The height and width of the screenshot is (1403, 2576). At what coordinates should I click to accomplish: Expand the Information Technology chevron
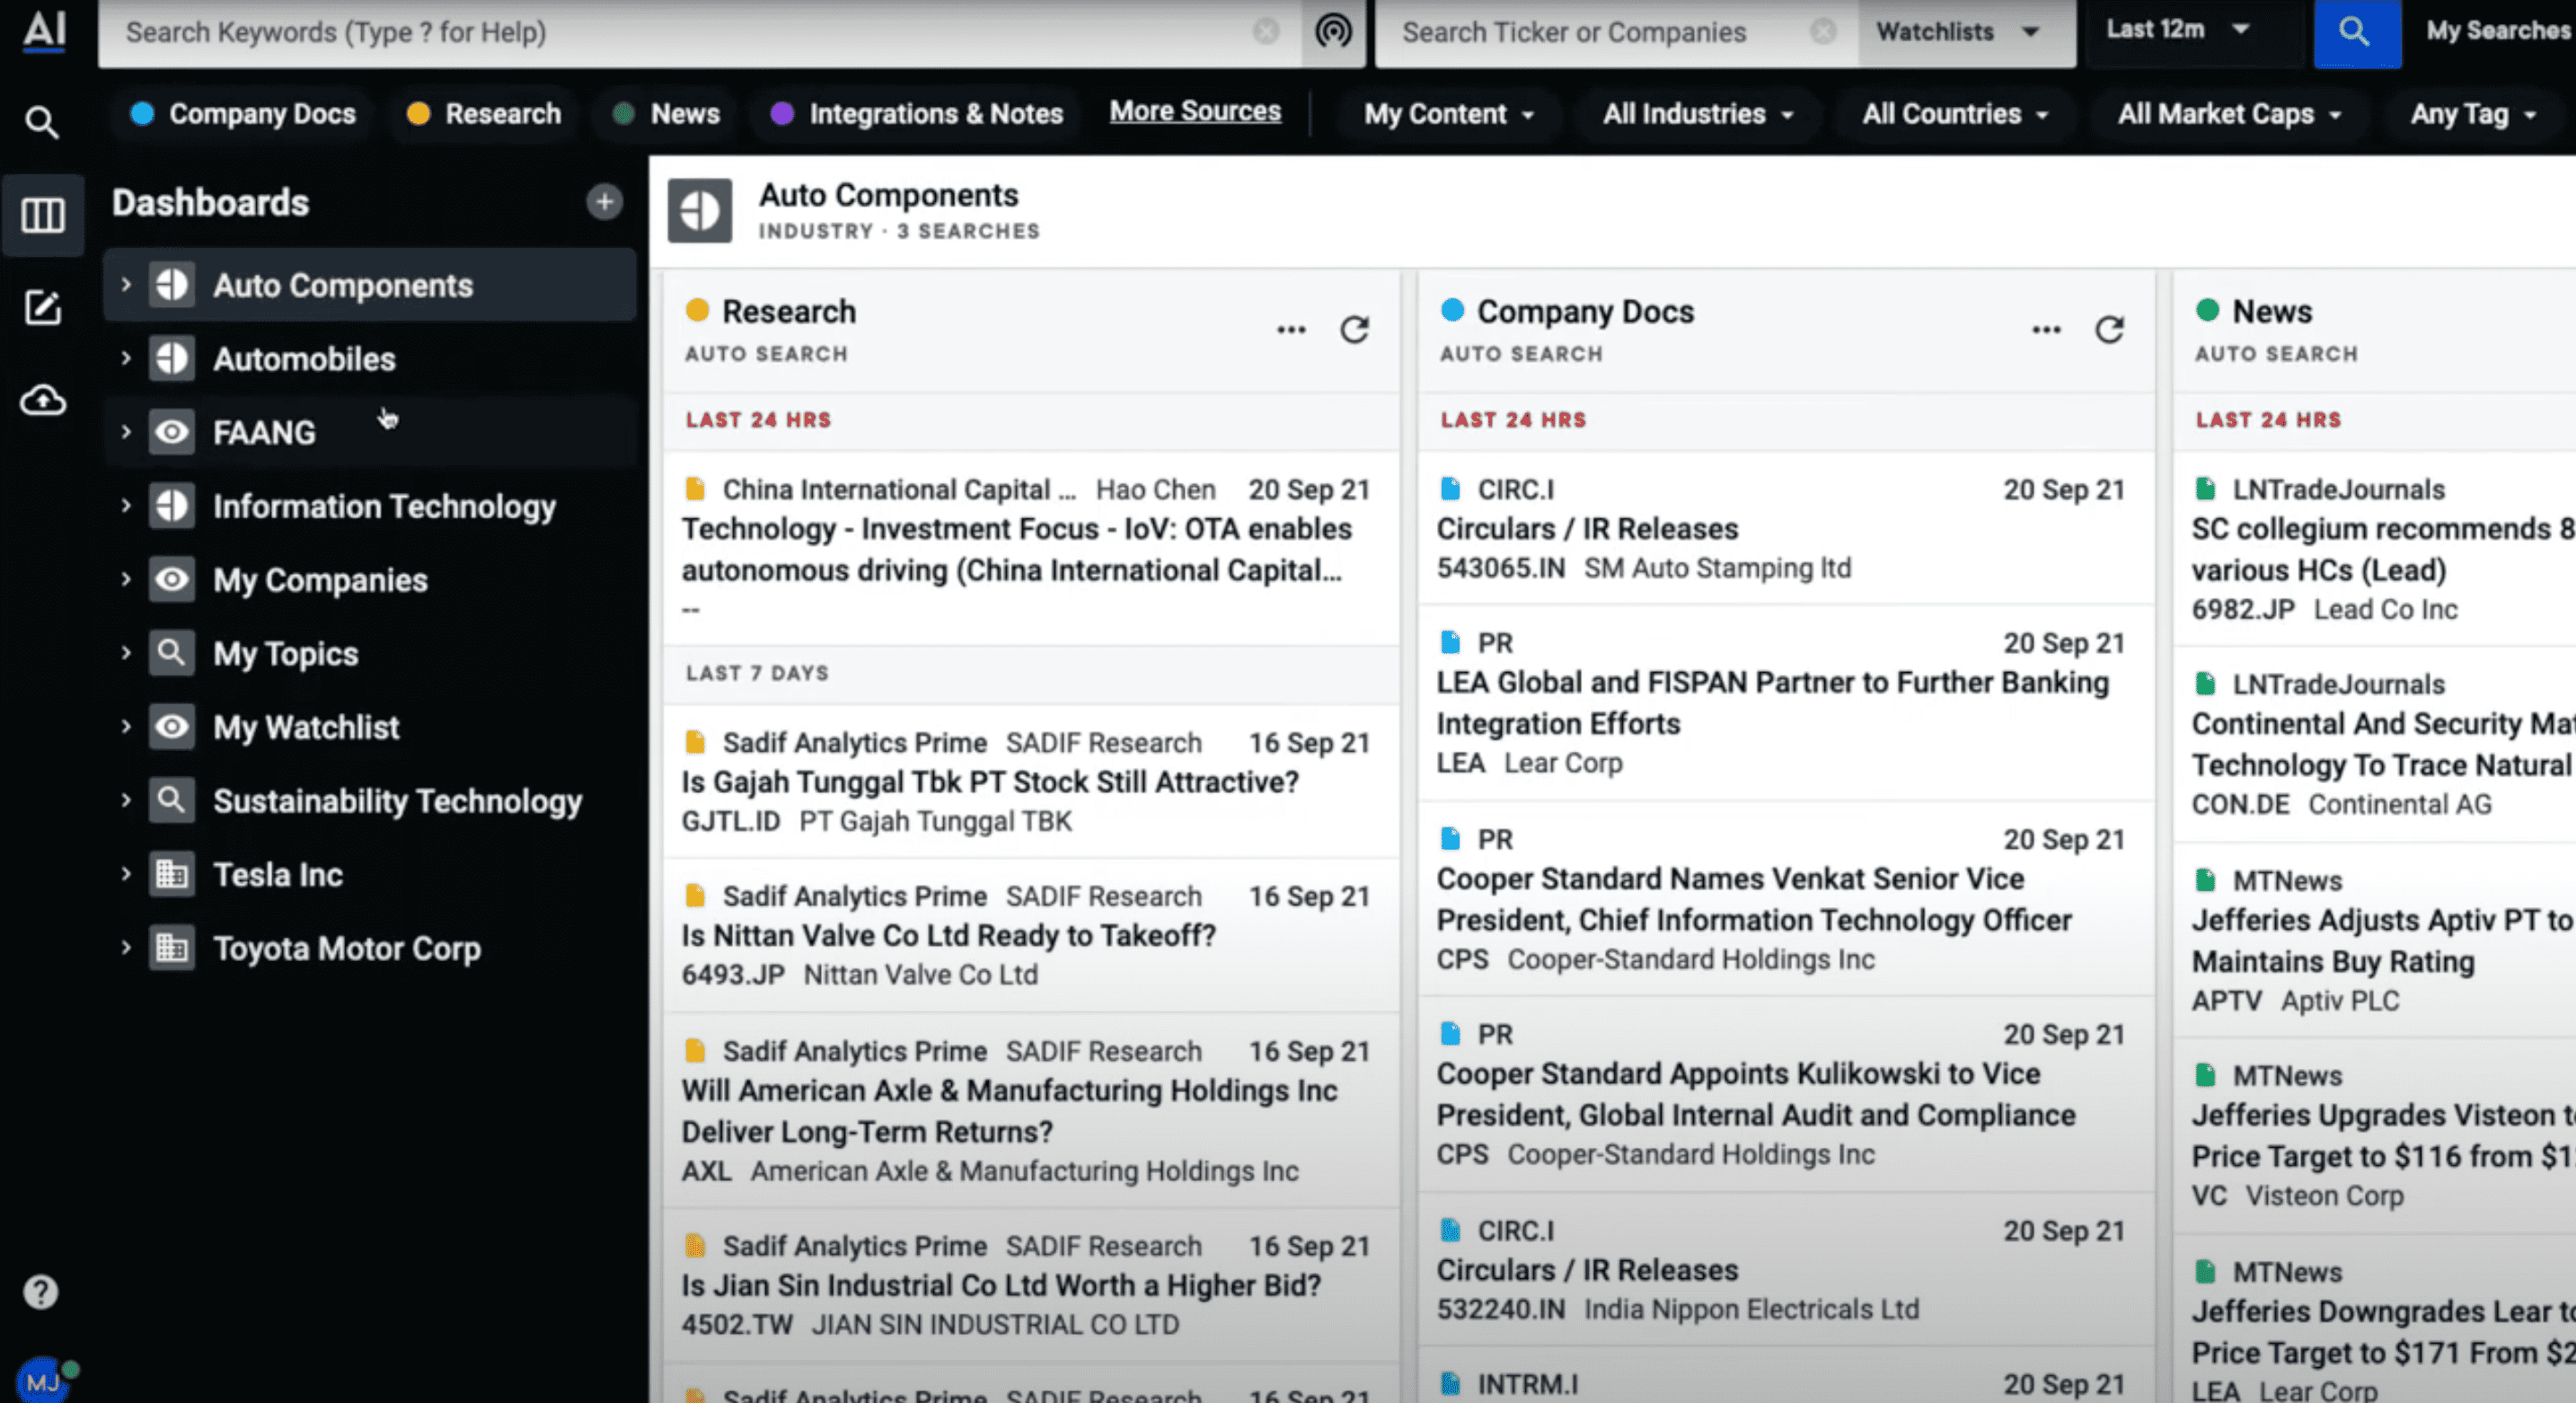point(126,506)
